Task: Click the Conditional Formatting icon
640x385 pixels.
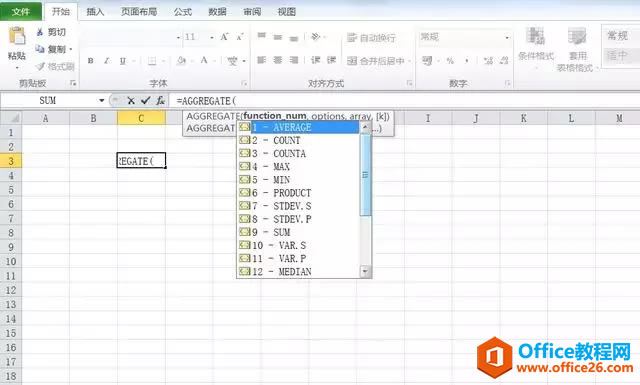Action: (x=535, y=37)
